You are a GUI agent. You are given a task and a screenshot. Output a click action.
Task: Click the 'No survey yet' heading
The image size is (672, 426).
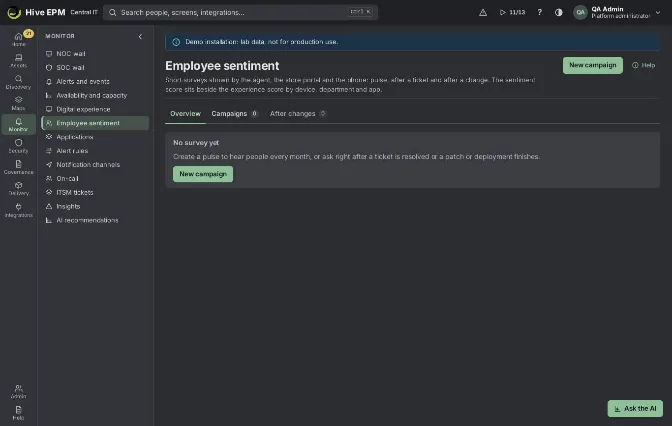click(196, 143)
